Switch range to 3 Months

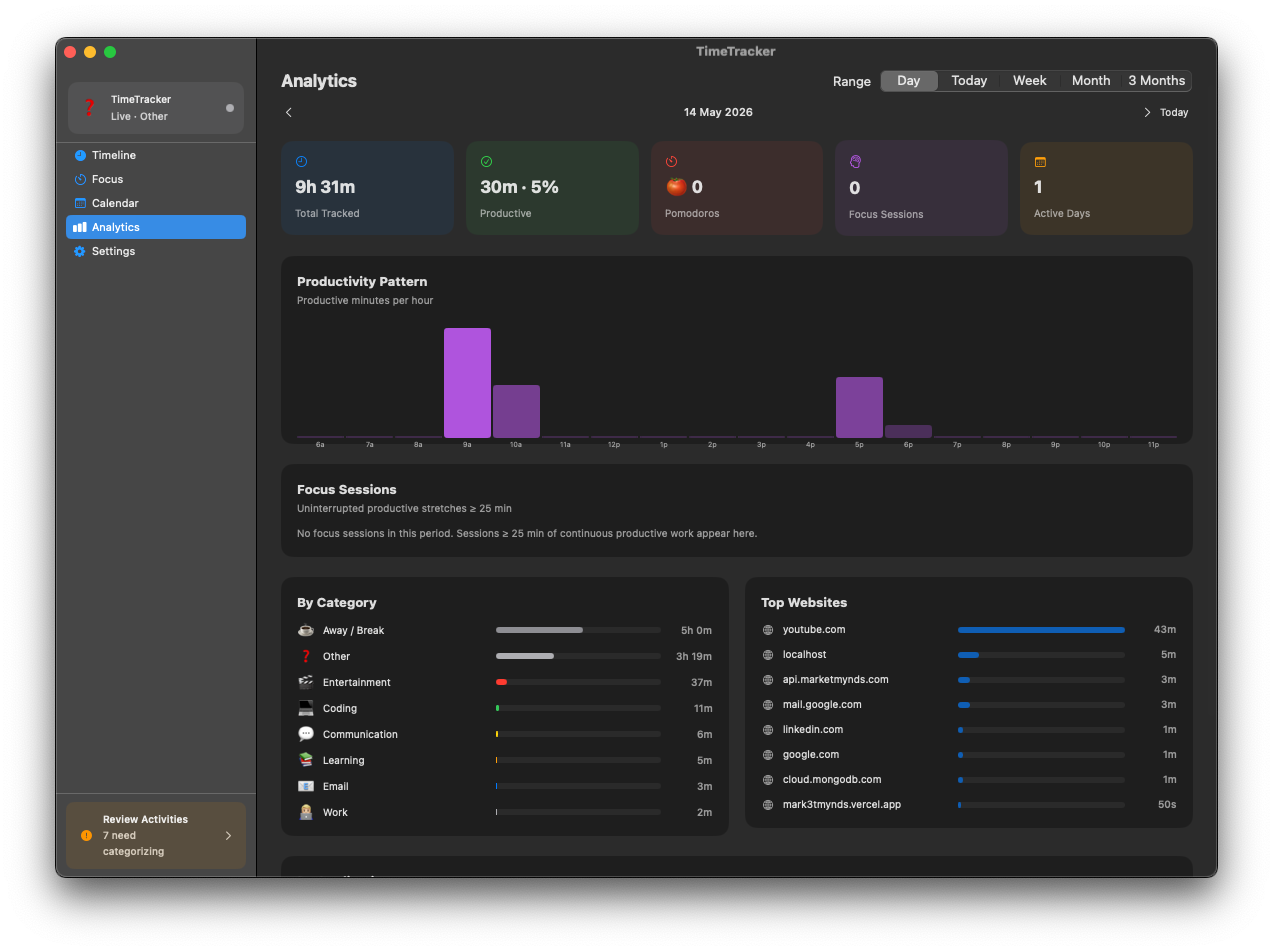(x=1156, y=81)
